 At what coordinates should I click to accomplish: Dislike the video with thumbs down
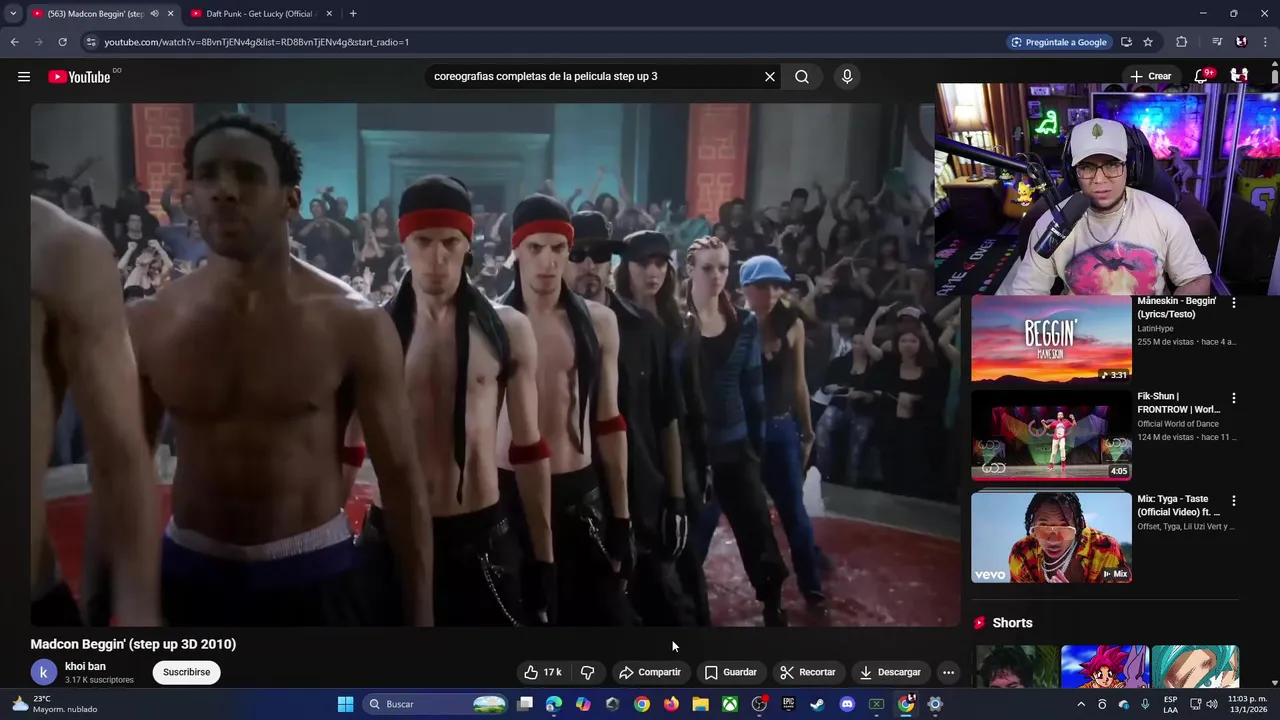point(588,672)
